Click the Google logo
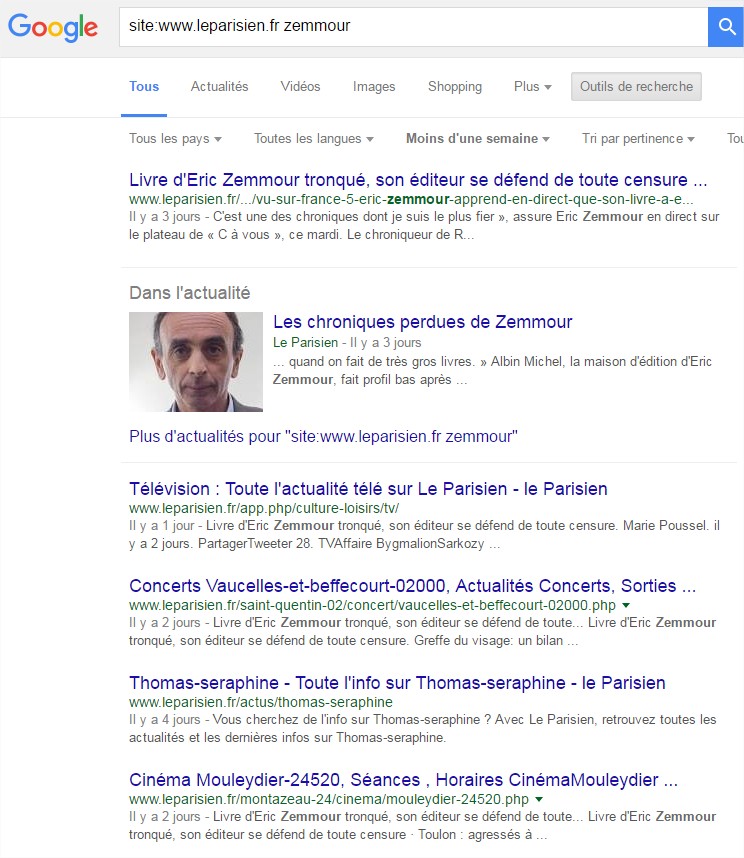The width and height of the screenshot is (744, 858). 53,27
